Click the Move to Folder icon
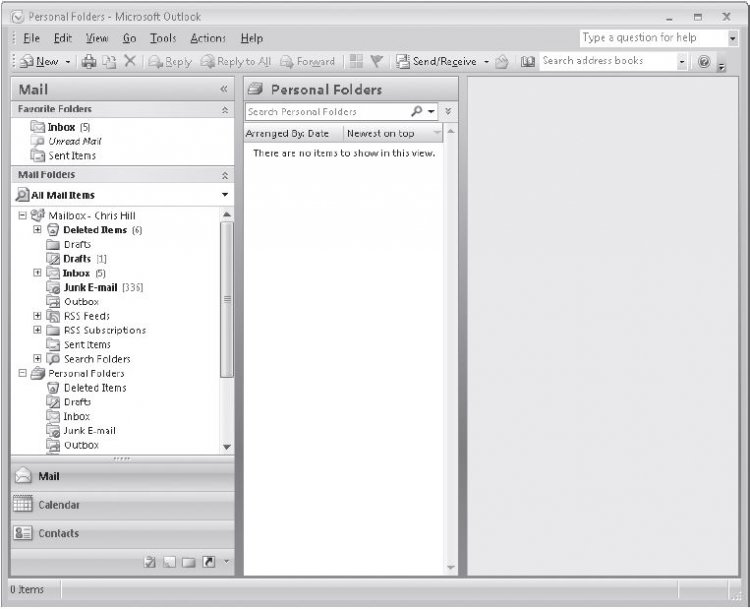This screenshot has width=750, height=610. [110, 62]
